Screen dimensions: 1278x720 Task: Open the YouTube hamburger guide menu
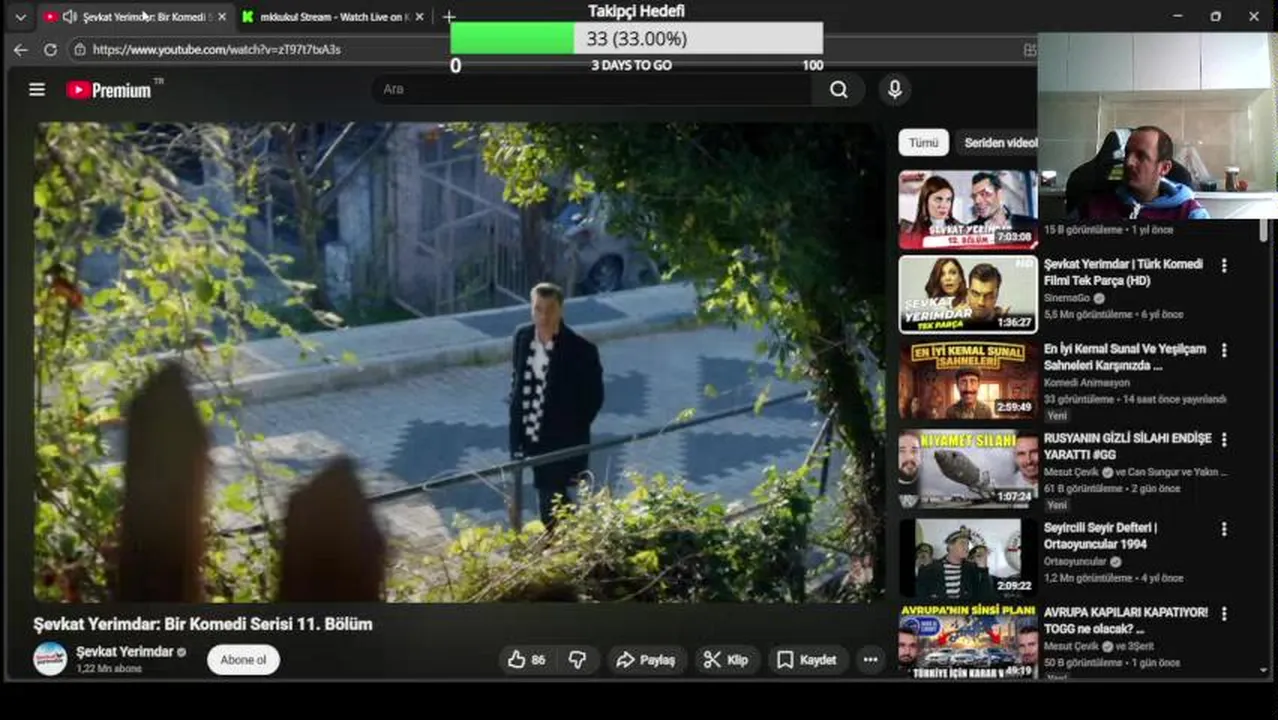pyautogui.click(x=37, y=90)
